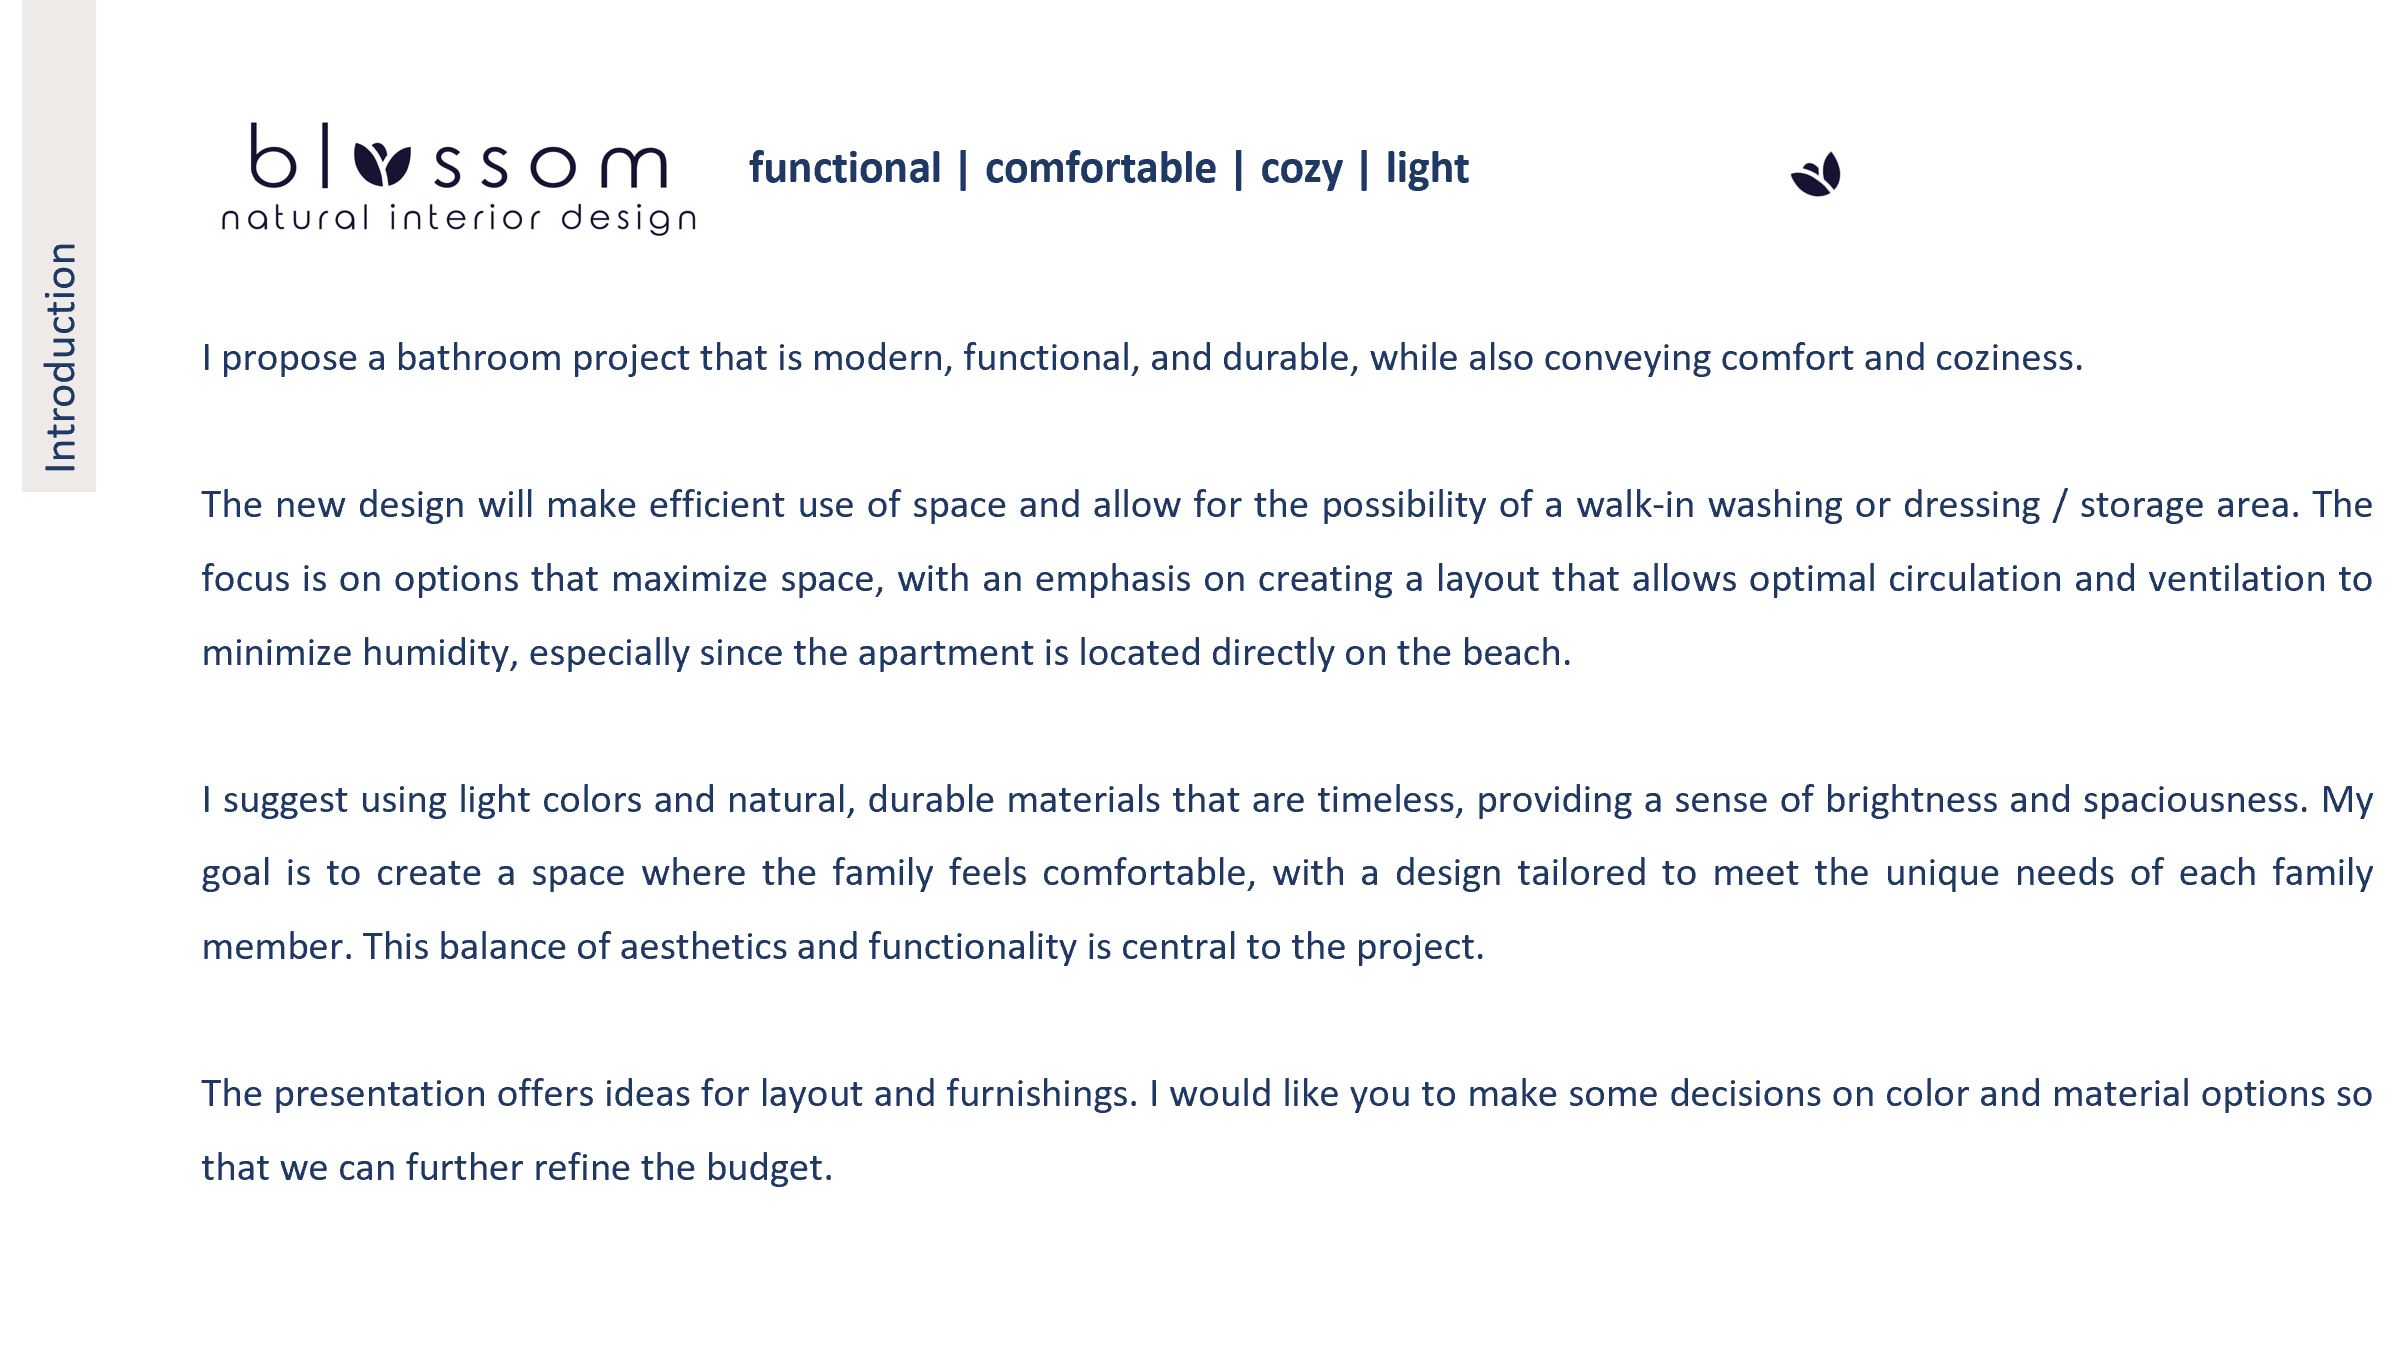Click the leaf symbol inside the blossom logo
2405x1364 pixels.
coord(382,163)
